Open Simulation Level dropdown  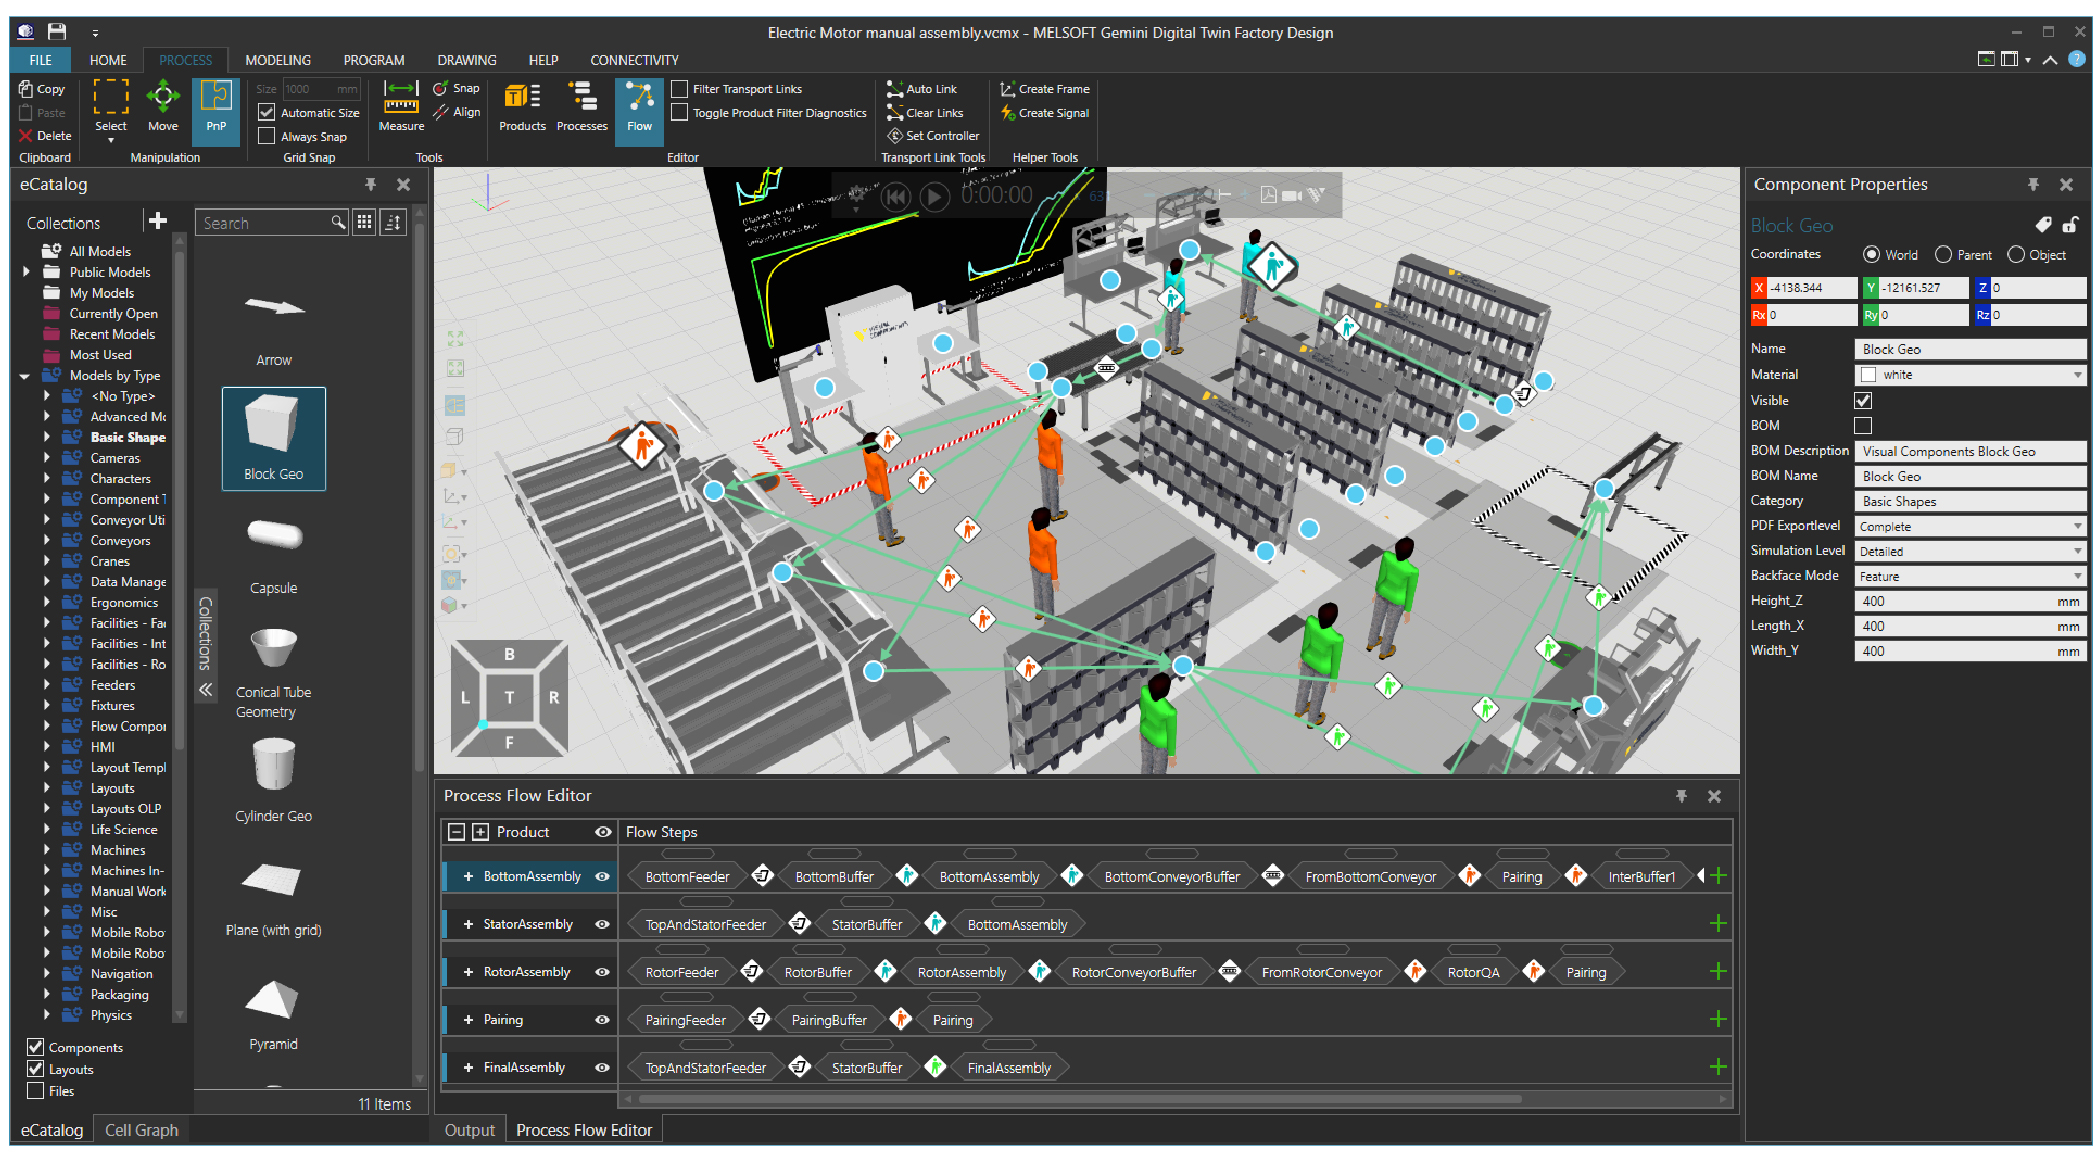2077,551
